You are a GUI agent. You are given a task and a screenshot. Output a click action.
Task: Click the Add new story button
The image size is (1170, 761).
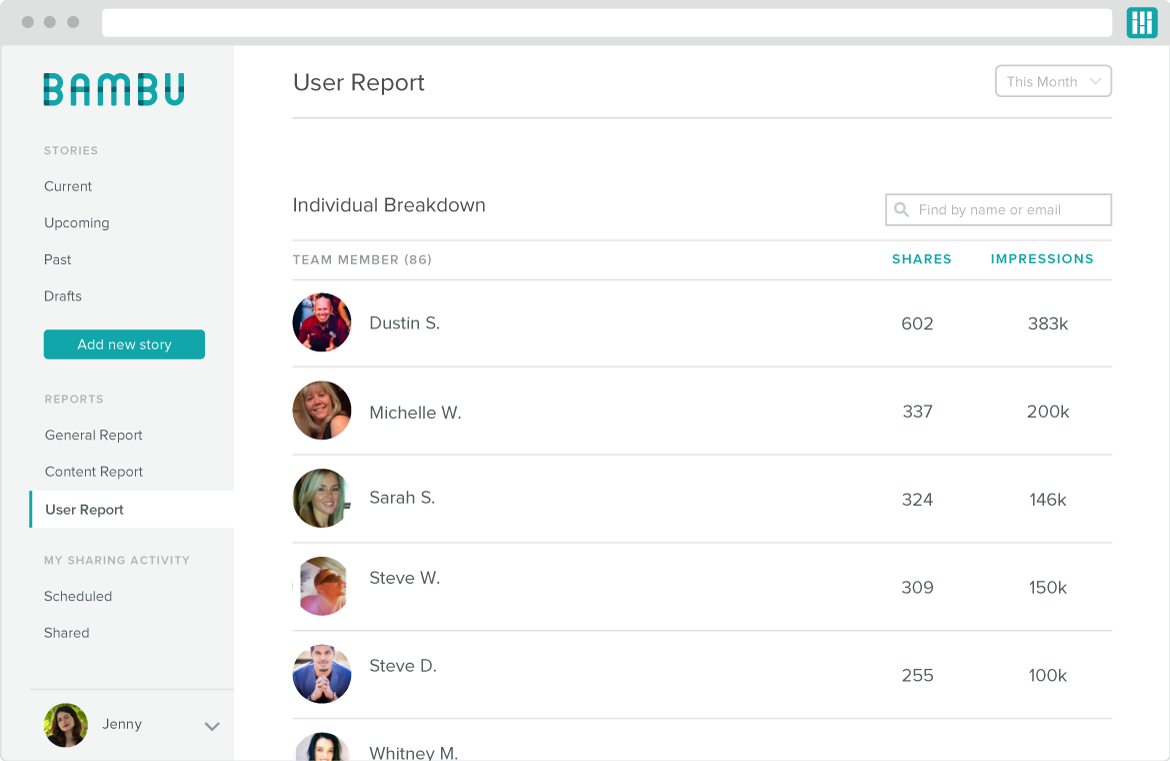[x=124, y=345]
